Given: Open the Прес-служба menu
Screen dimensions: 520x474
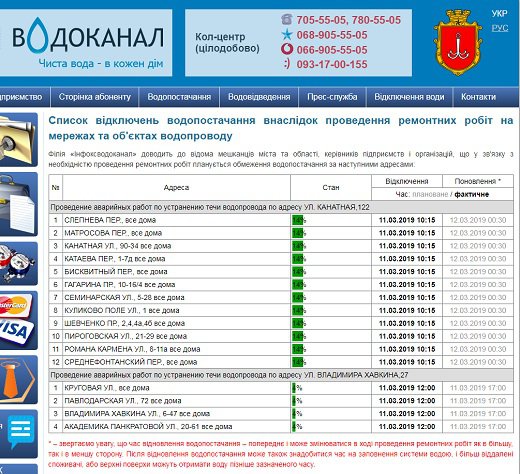Looking at the screenshot, I should coord(332,97).
